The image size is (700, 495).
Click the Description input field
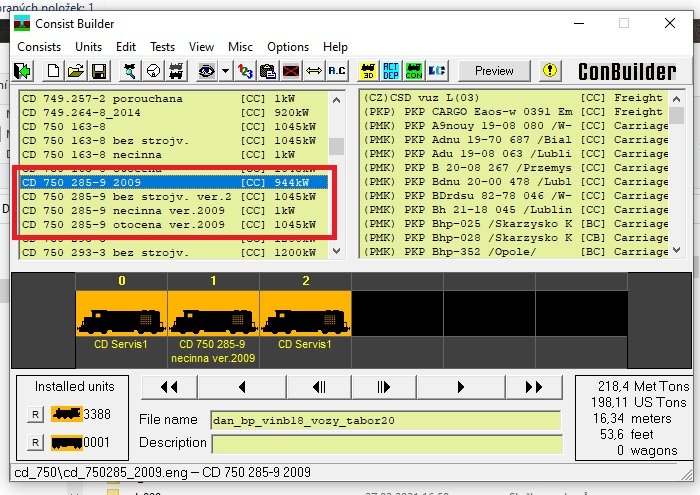coord(388,442)
